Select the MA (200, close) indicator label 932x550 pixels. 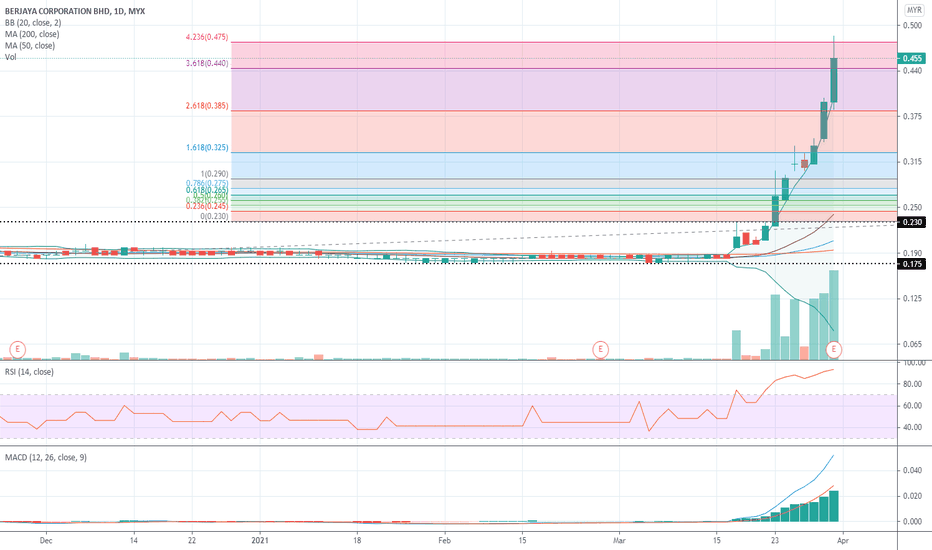coord(32,34)
